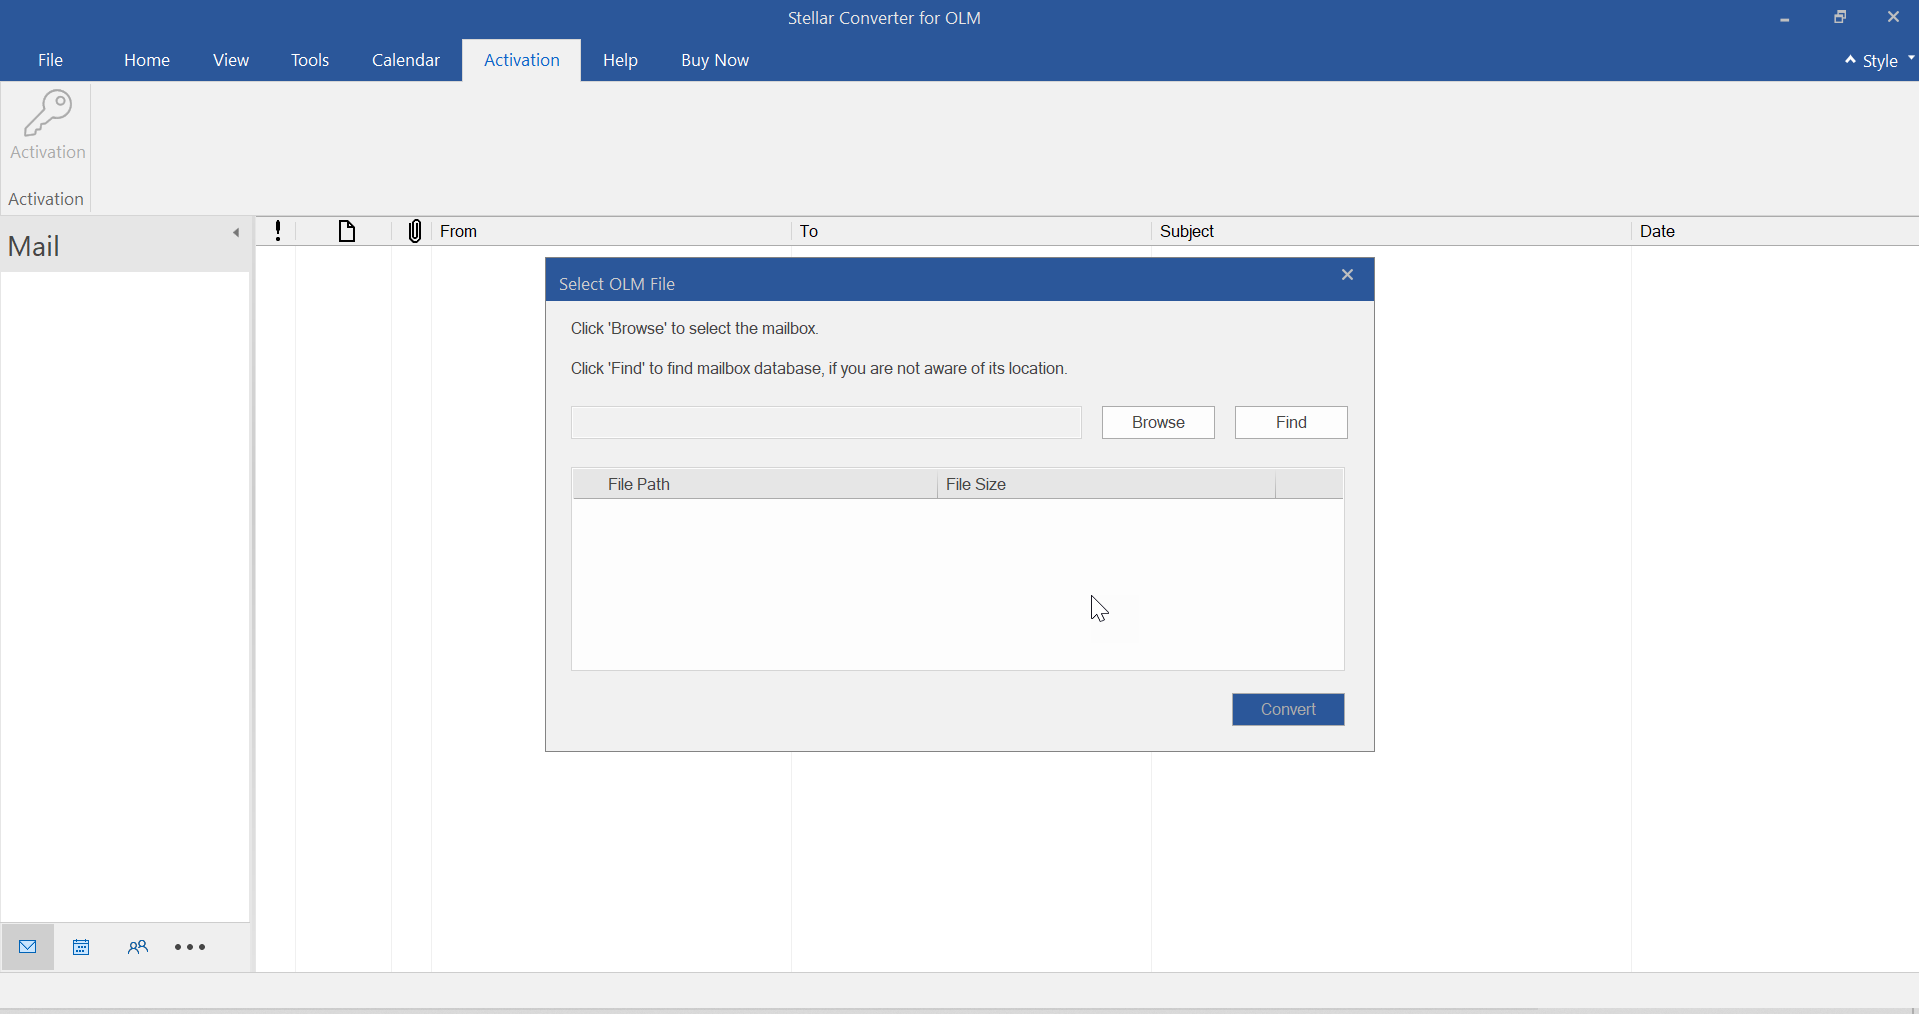Click the Activation key icon in ribbon
Image resolution: width=1919 pixels, height=1014 pixels.
tap(48, 124)
